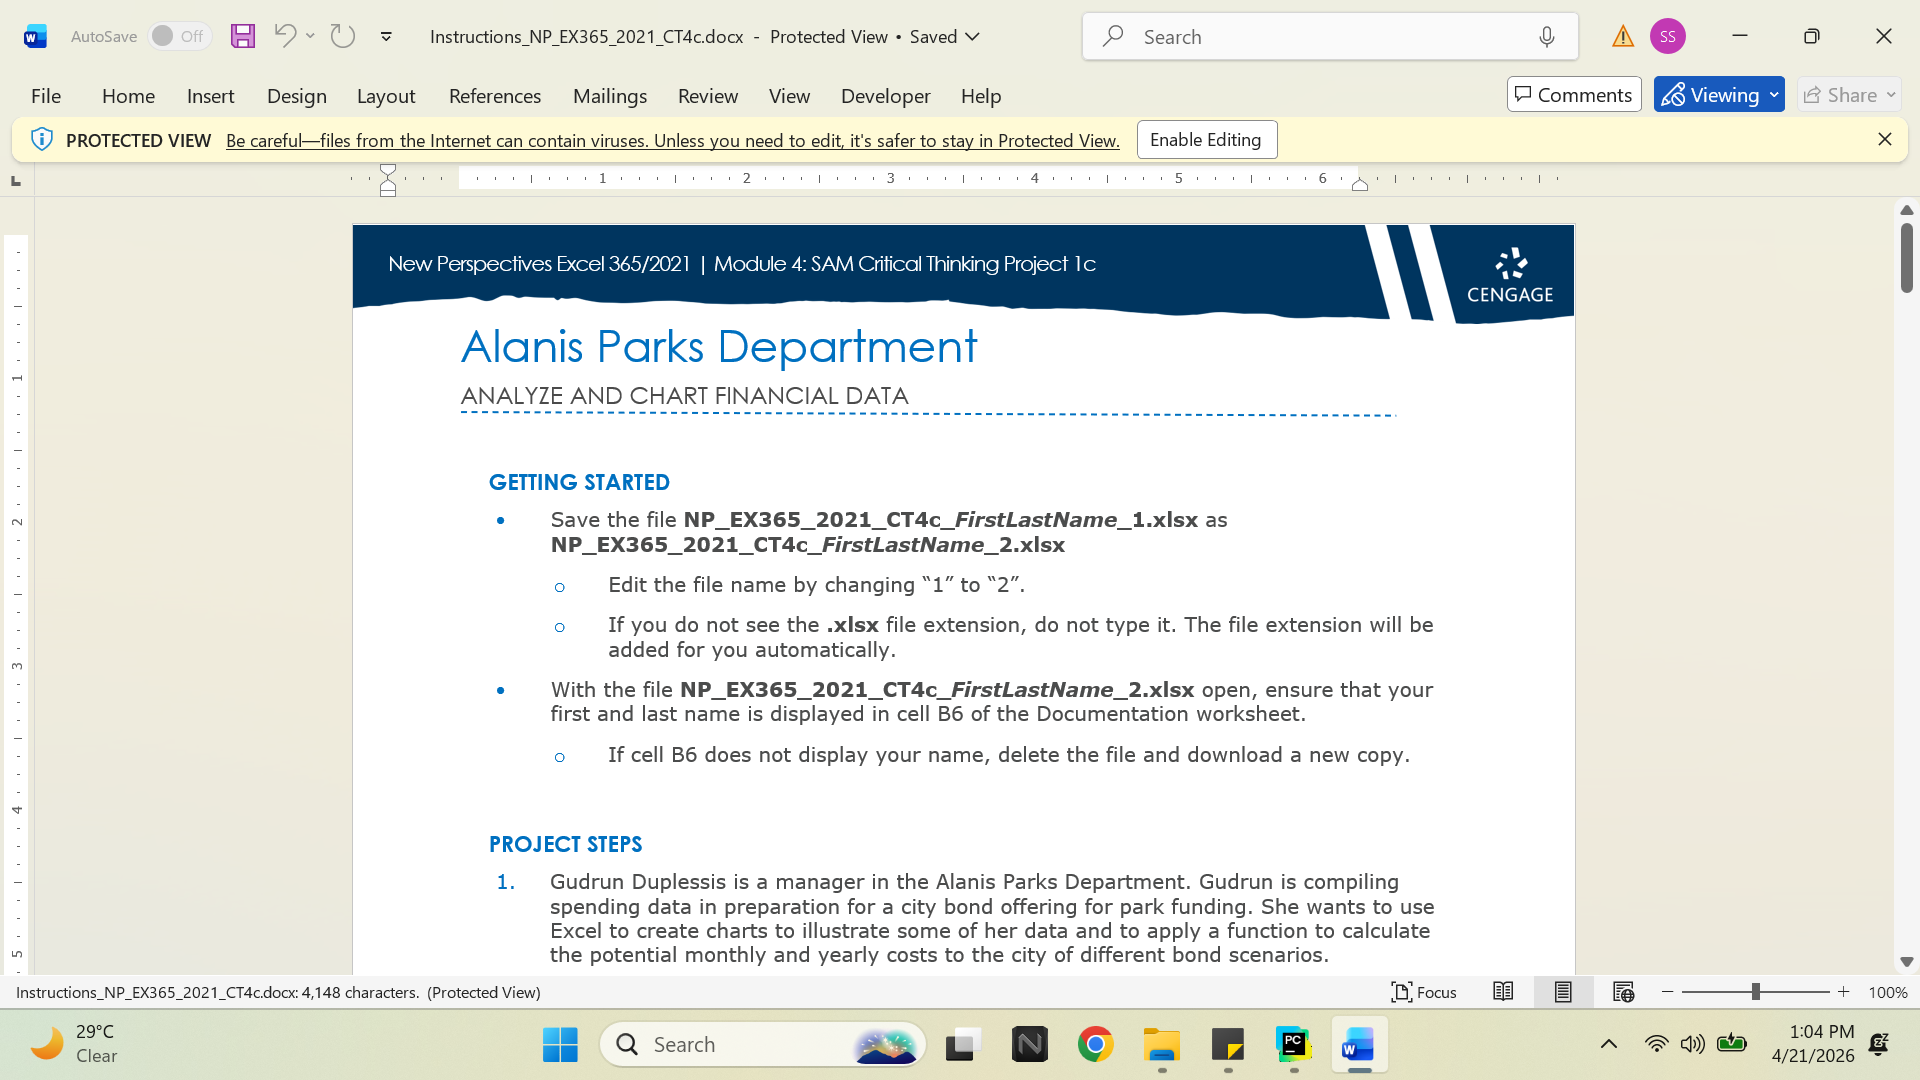Click the zoom in plus button
This screenshot has height=1080, width=1920.
[1844, 992]
